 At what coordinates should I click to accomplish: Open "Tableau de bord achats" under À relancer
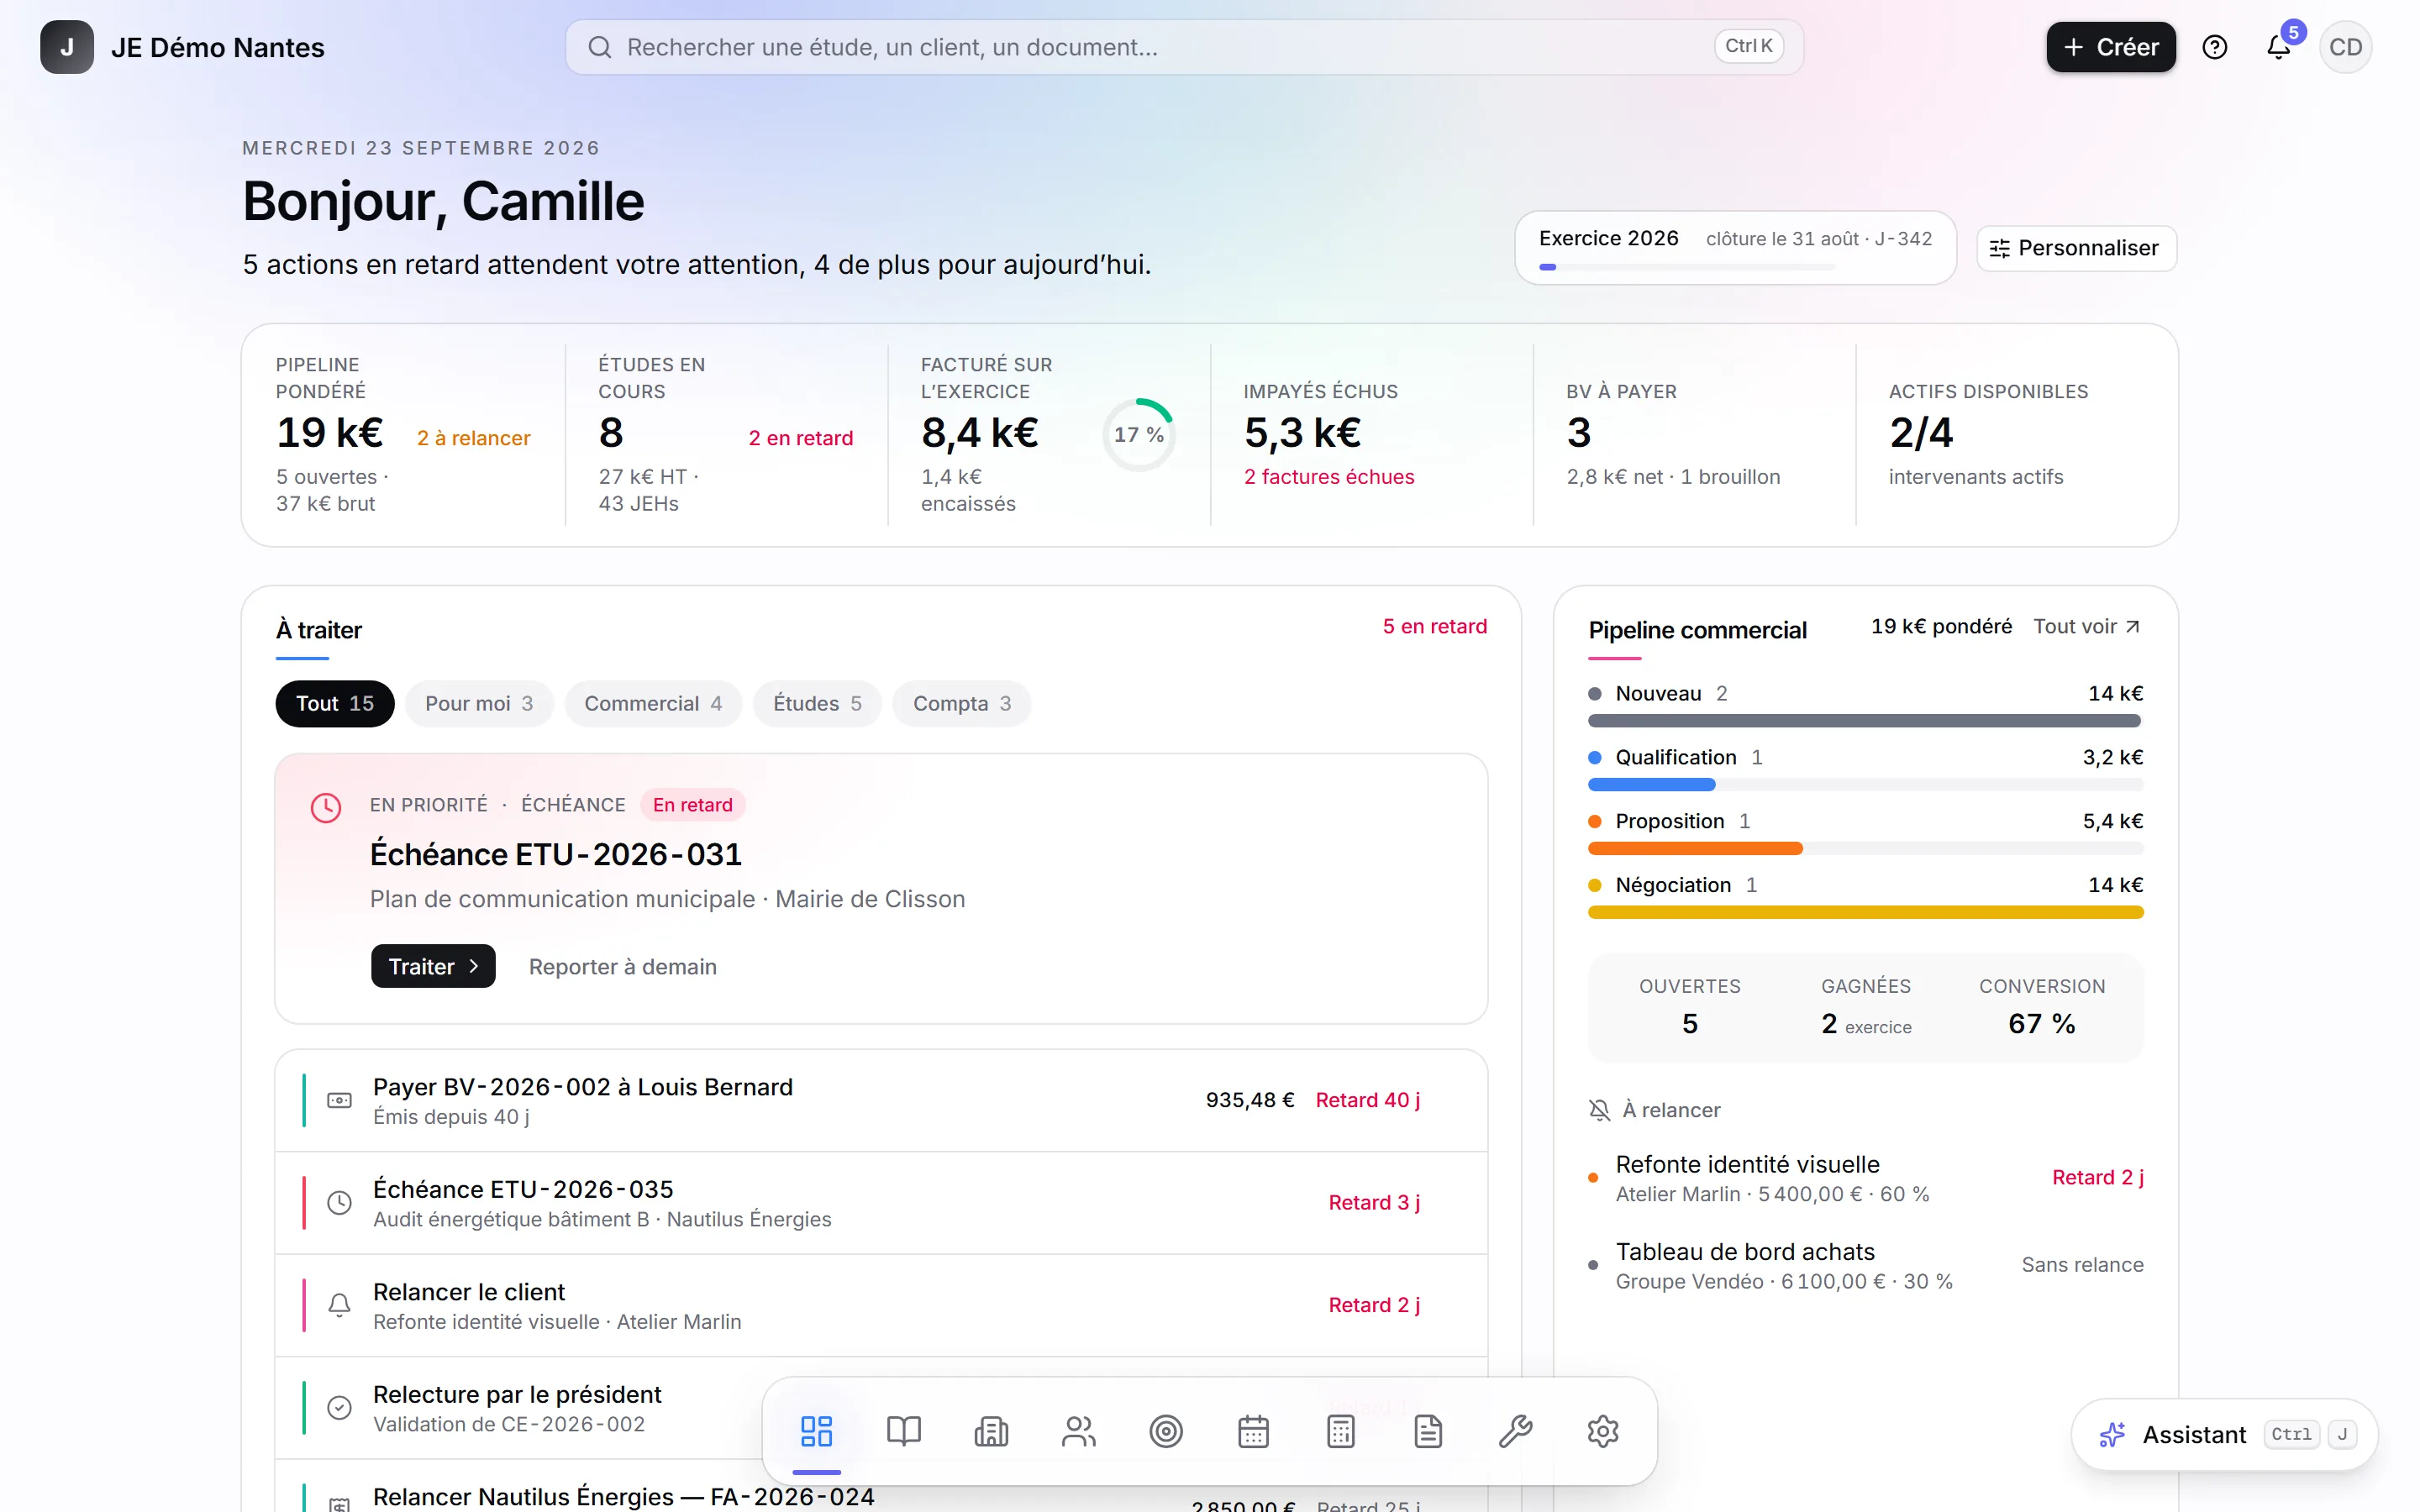coord(1746,1252)
